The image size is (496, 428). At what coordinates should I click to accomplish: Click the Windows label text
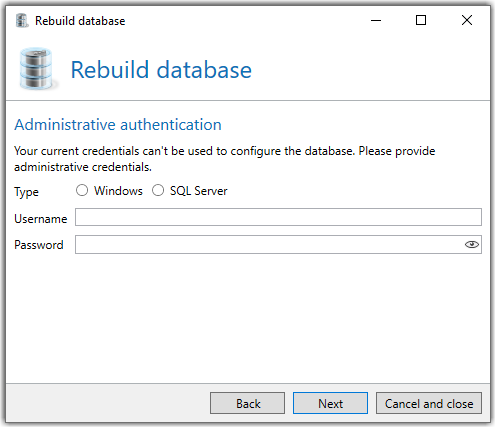pos(118,191)
